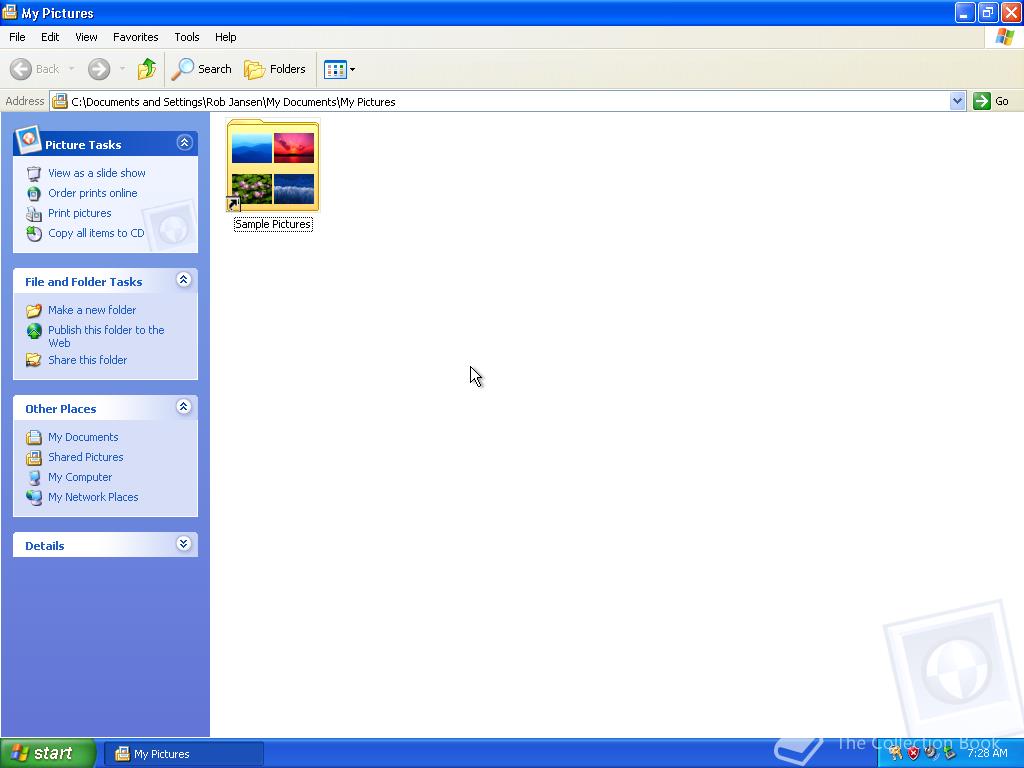This screenshot has width=1024, height=768.
Task: Click the Shared Pictures folder icon
Action: [x=34, y=457]
